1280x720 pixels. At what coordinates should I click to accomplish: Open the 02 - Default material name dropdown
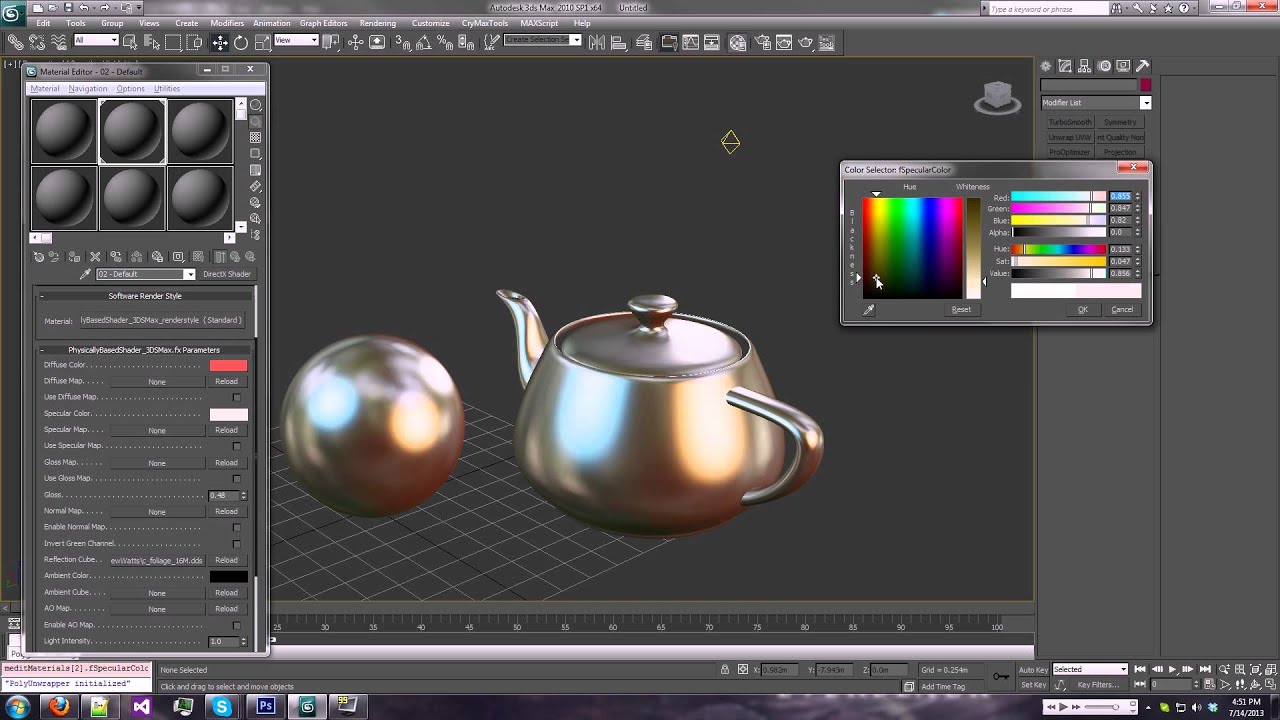coord(145,274)
